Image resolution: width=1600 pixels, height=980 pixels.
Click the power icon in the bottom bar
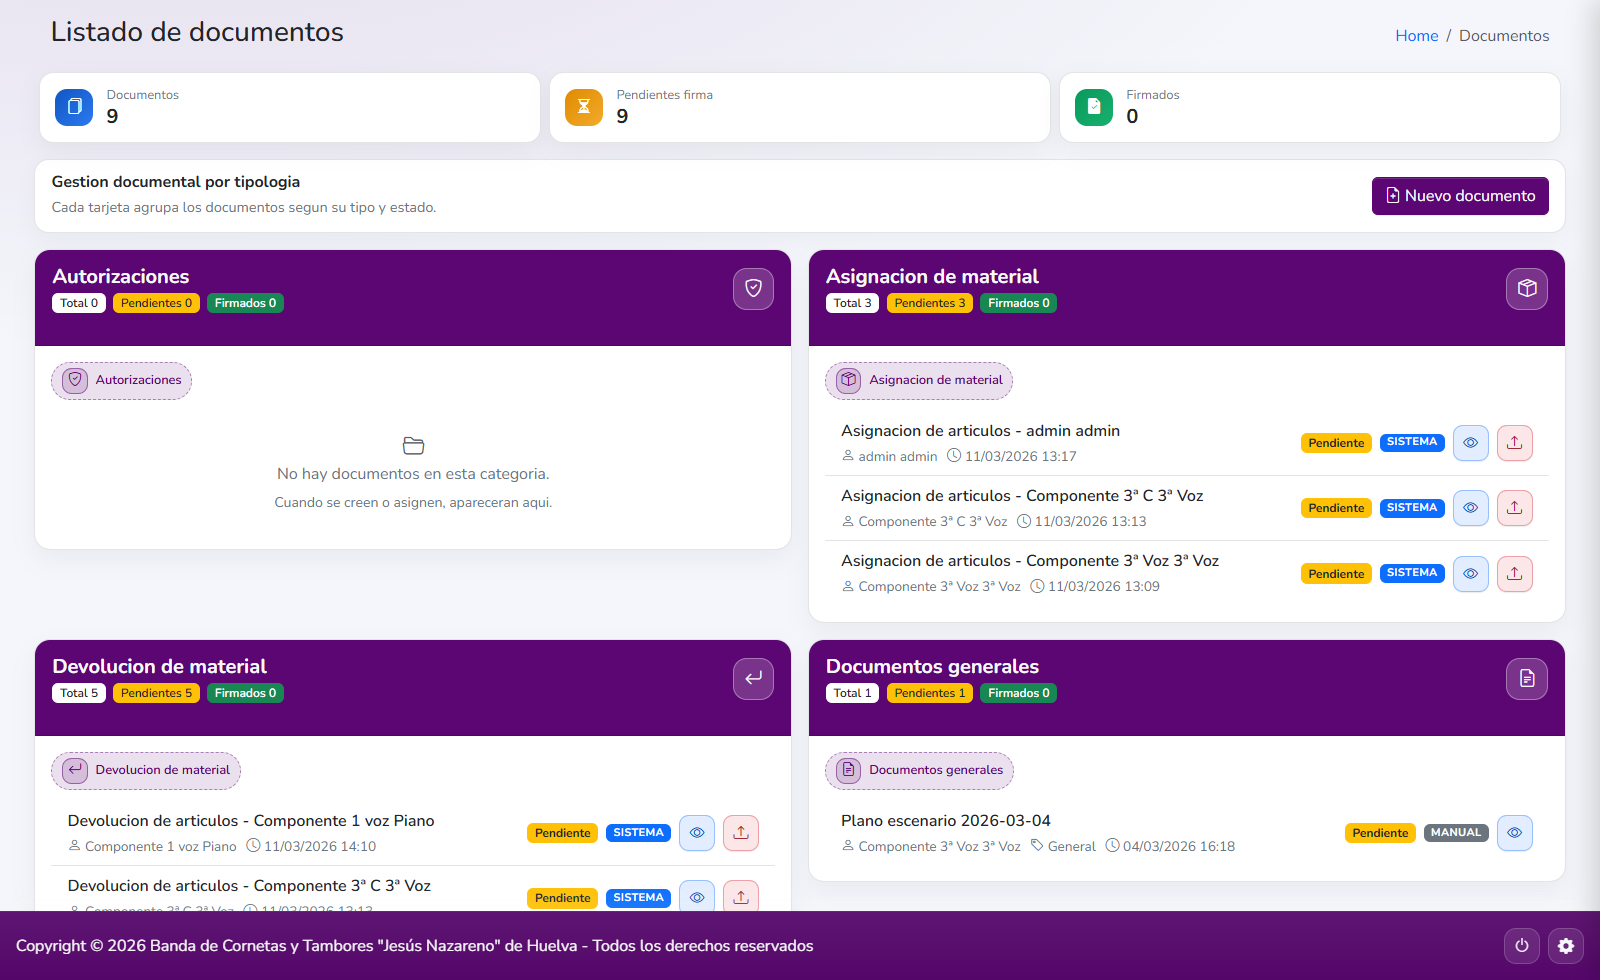[1521, 945]
